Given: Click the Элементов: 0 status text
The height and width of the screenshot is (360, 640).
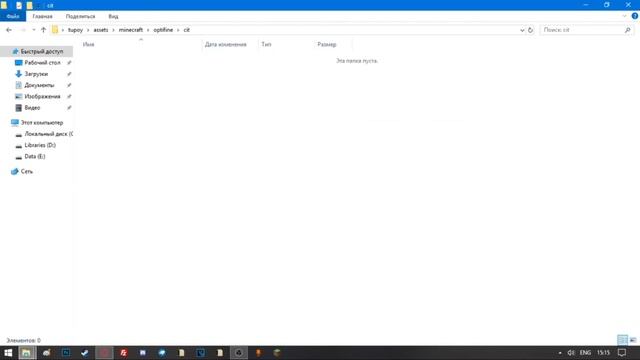Looking at the screenshot, I should [24, 340].
